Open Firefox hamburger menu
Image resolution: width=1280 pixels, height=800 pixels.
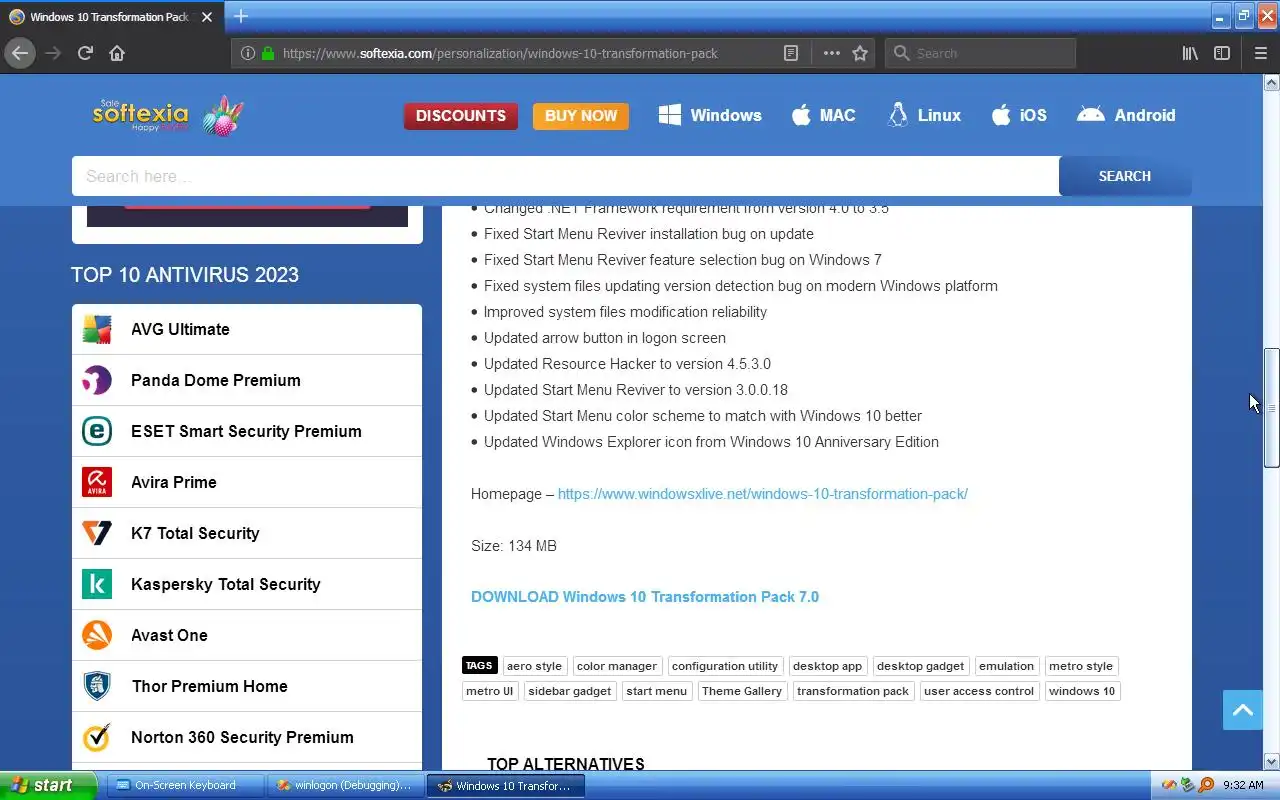pyautogui.click(x=1260, y=53)
